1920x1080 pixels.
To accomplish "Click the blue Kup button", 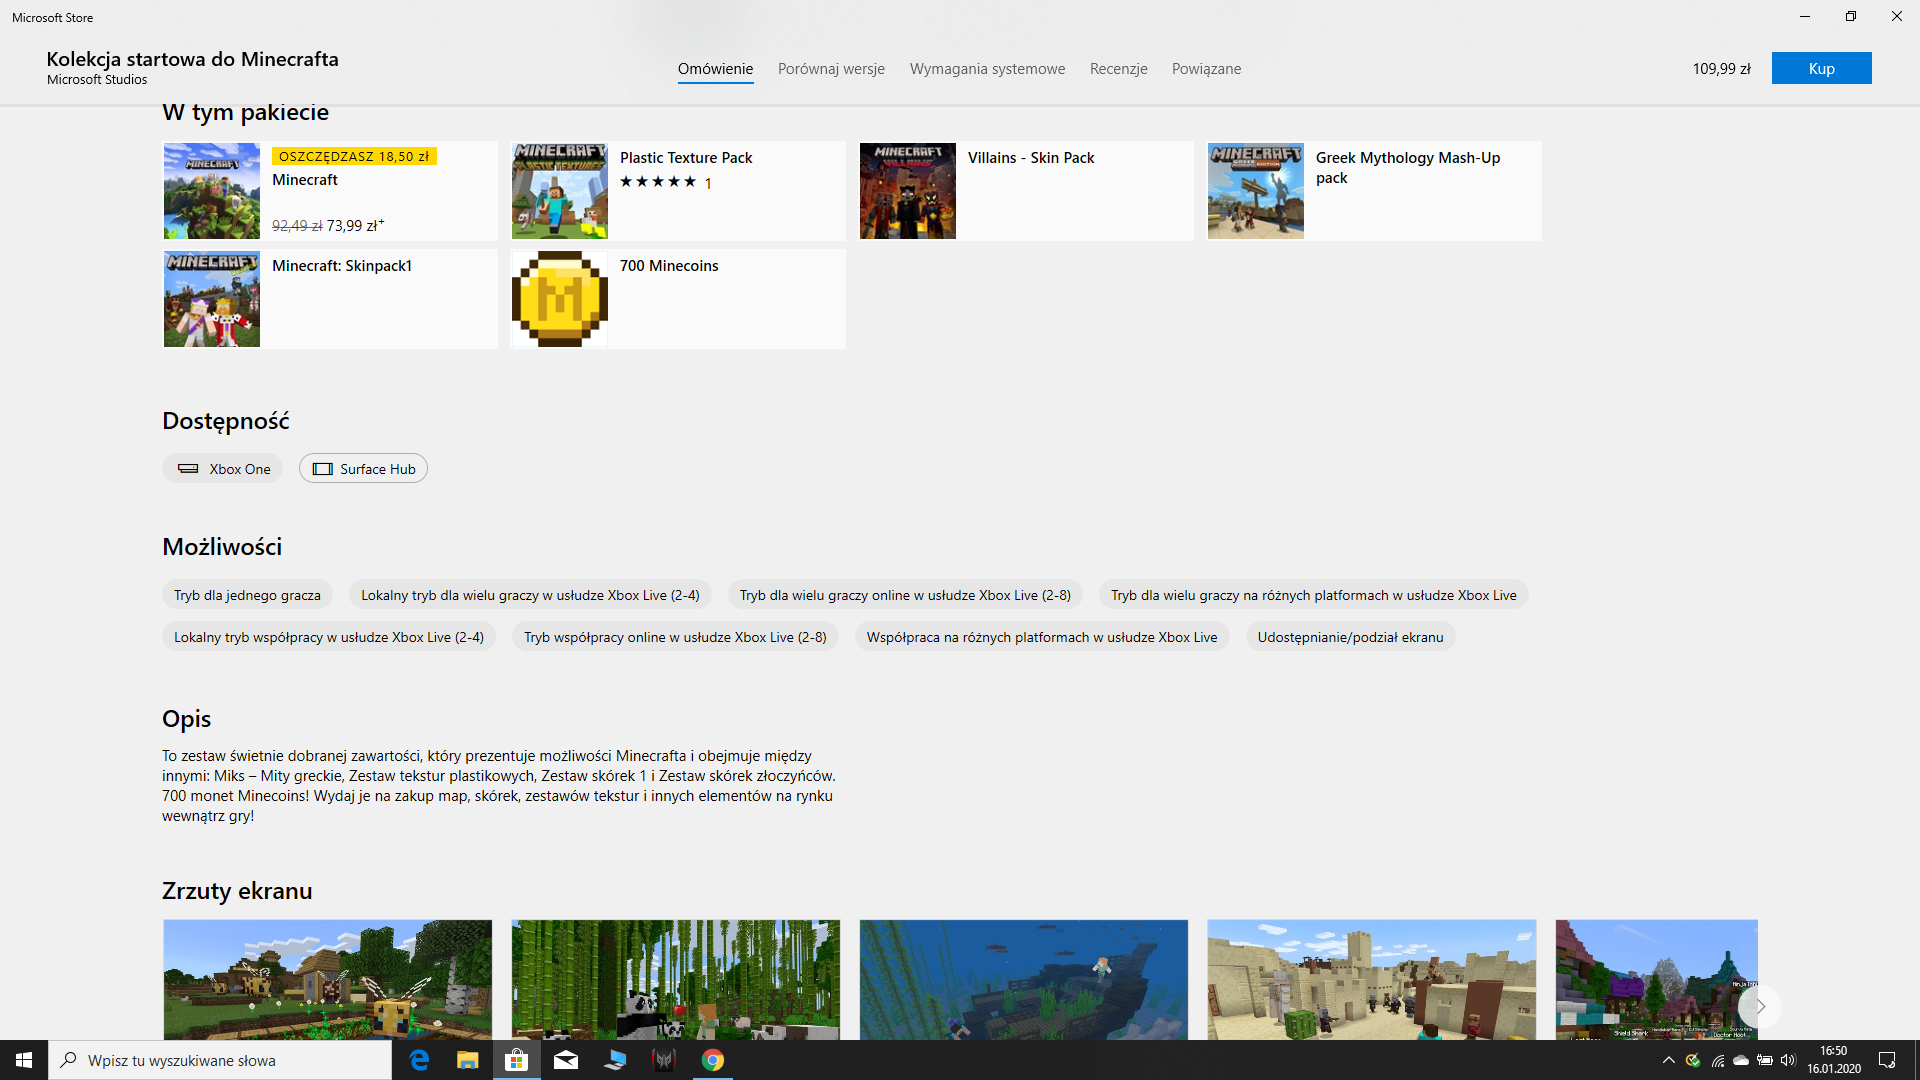I will [1821, 68].
